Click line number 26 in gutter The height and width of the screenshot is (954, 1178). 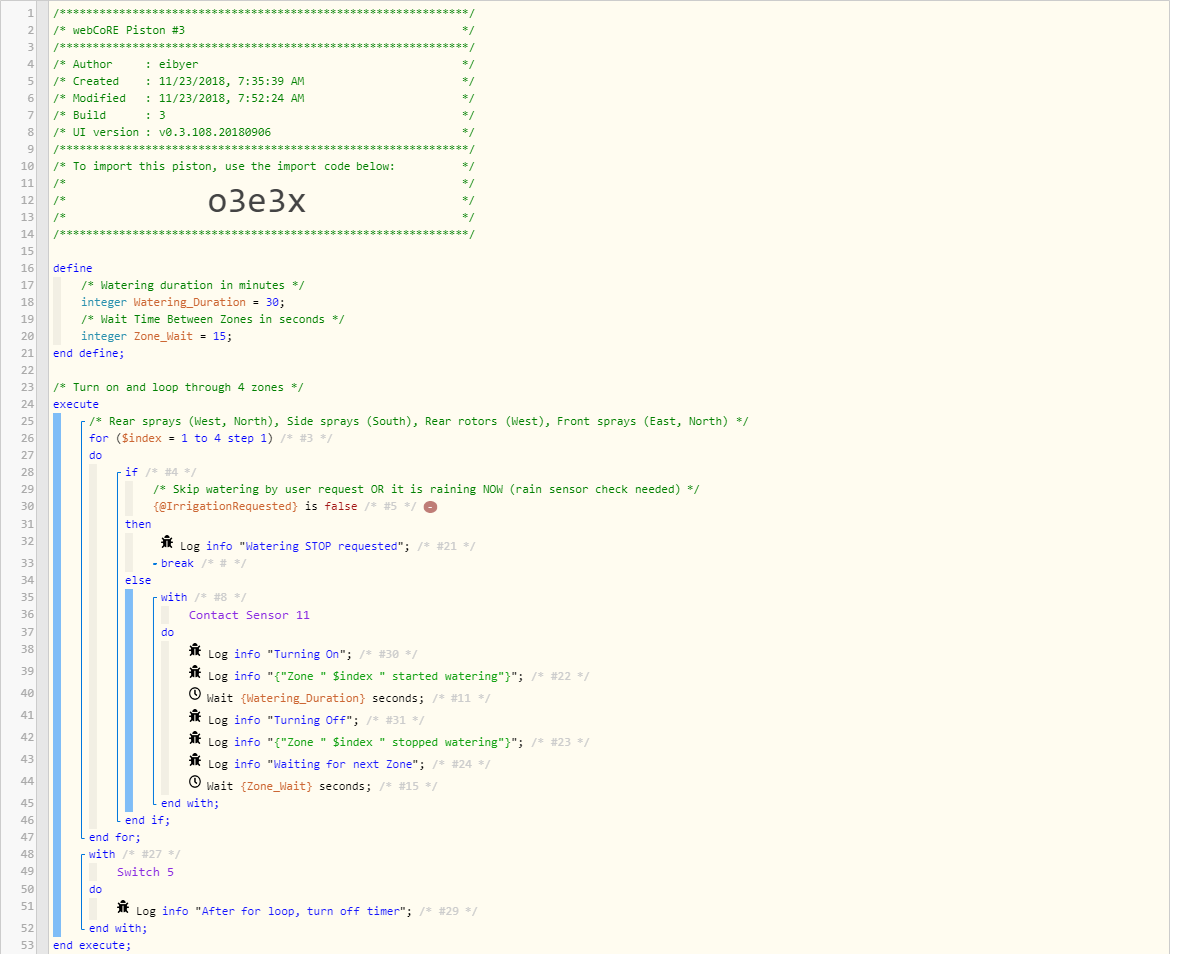[27, 438]
